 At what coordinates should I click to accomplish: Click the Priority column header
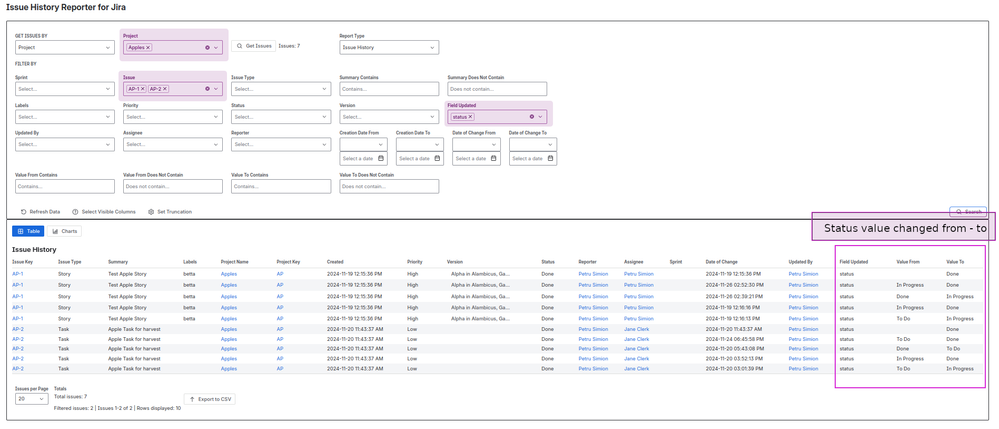[415, 262]
